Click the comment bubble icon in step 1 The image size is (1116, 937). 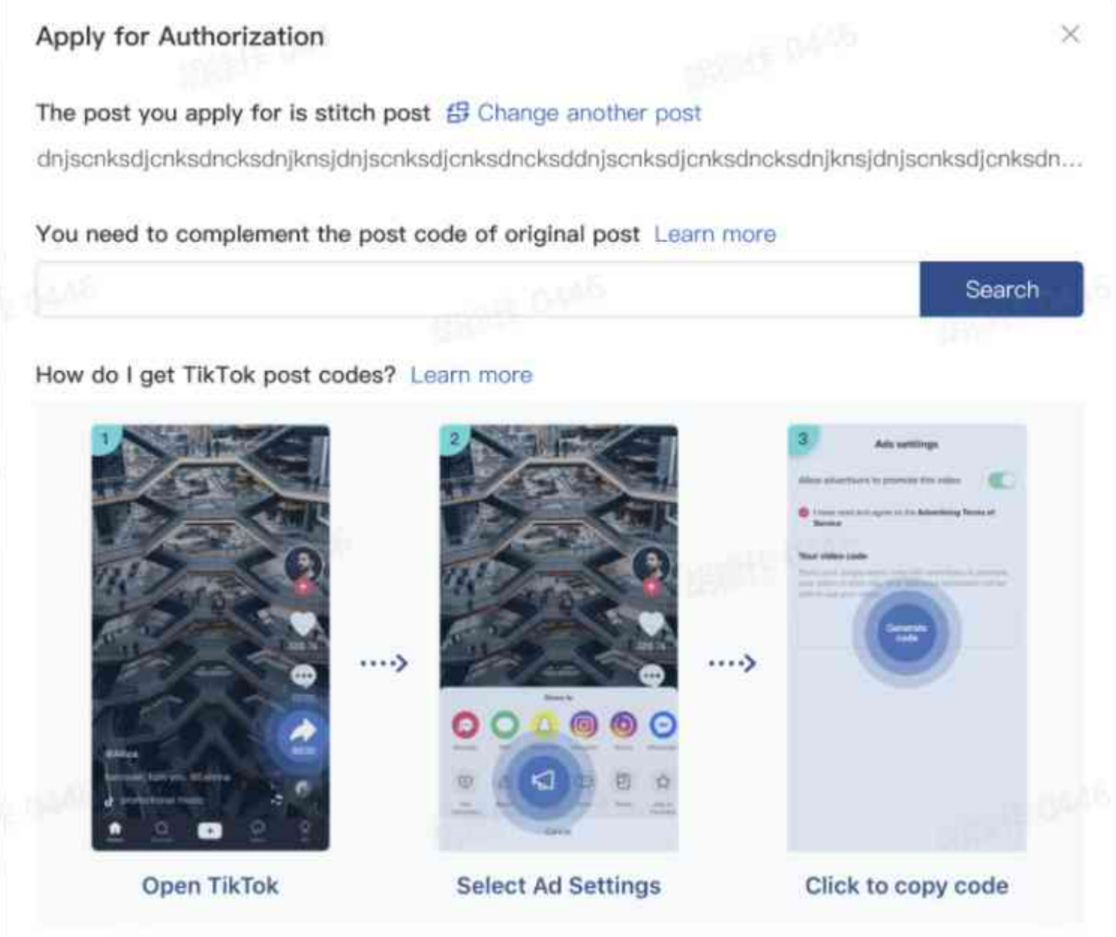(304, 676)
